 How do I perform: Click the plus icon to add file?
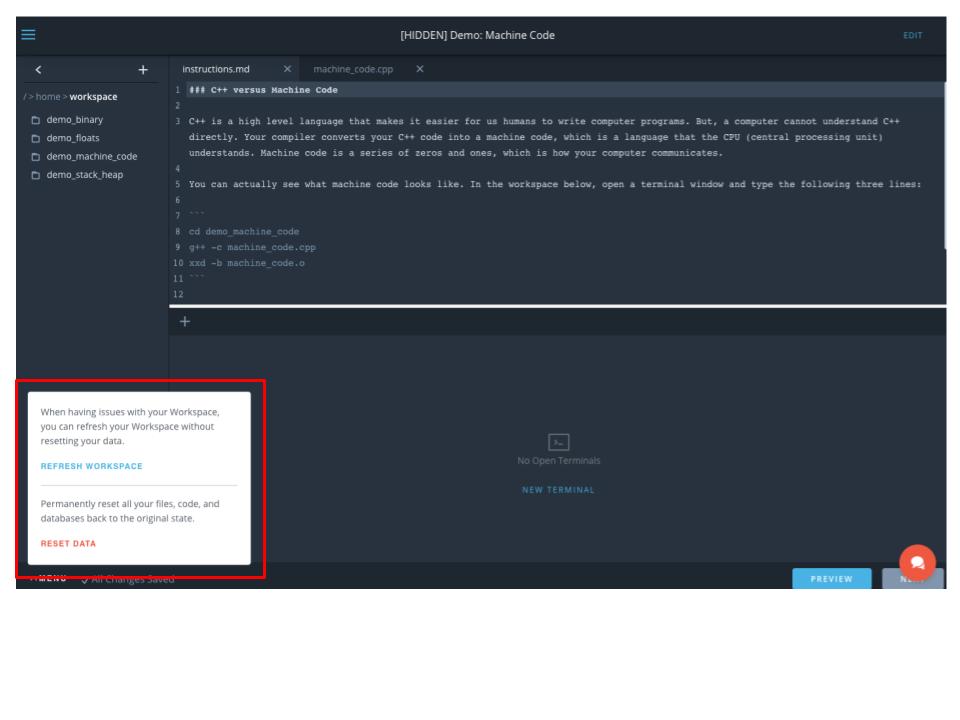pyautogui.click(x=142, y=69)
